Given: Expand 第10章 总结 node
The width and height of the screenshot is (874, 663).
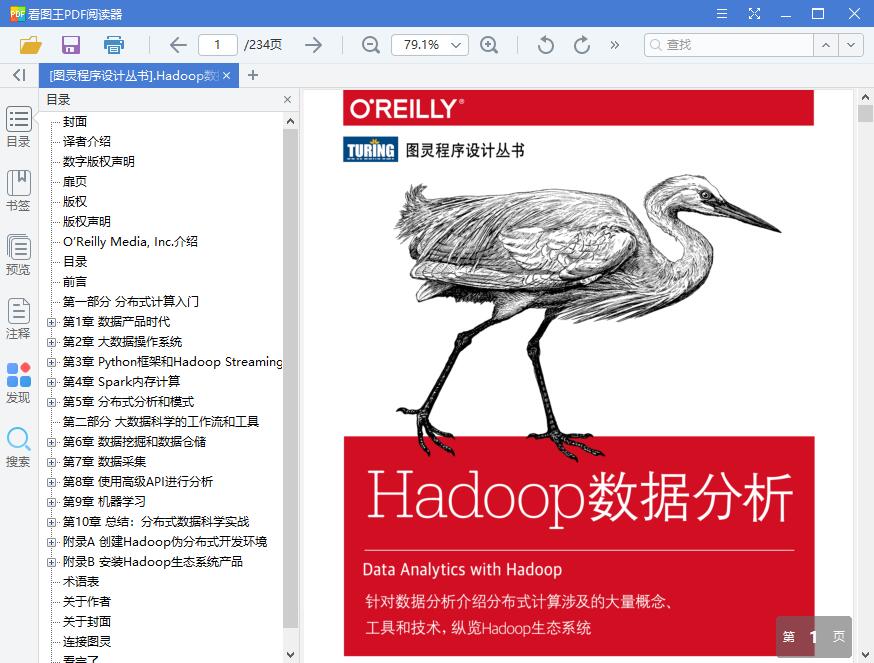Looking at the screenshot, I should tap(51, 522).
